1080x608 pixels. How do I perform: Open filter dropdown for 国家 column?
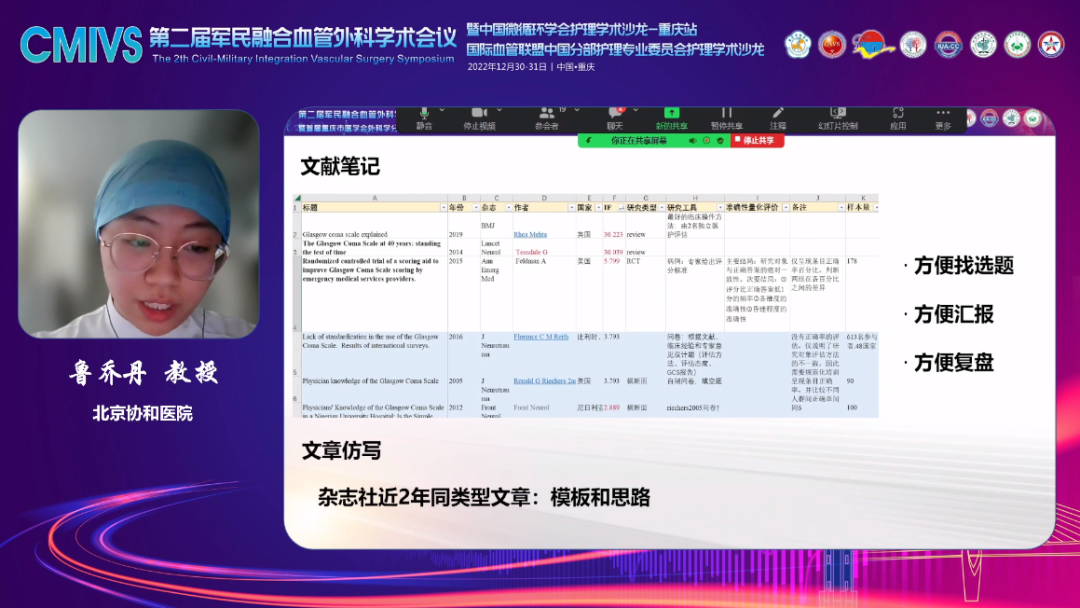[x=598, y=207]
